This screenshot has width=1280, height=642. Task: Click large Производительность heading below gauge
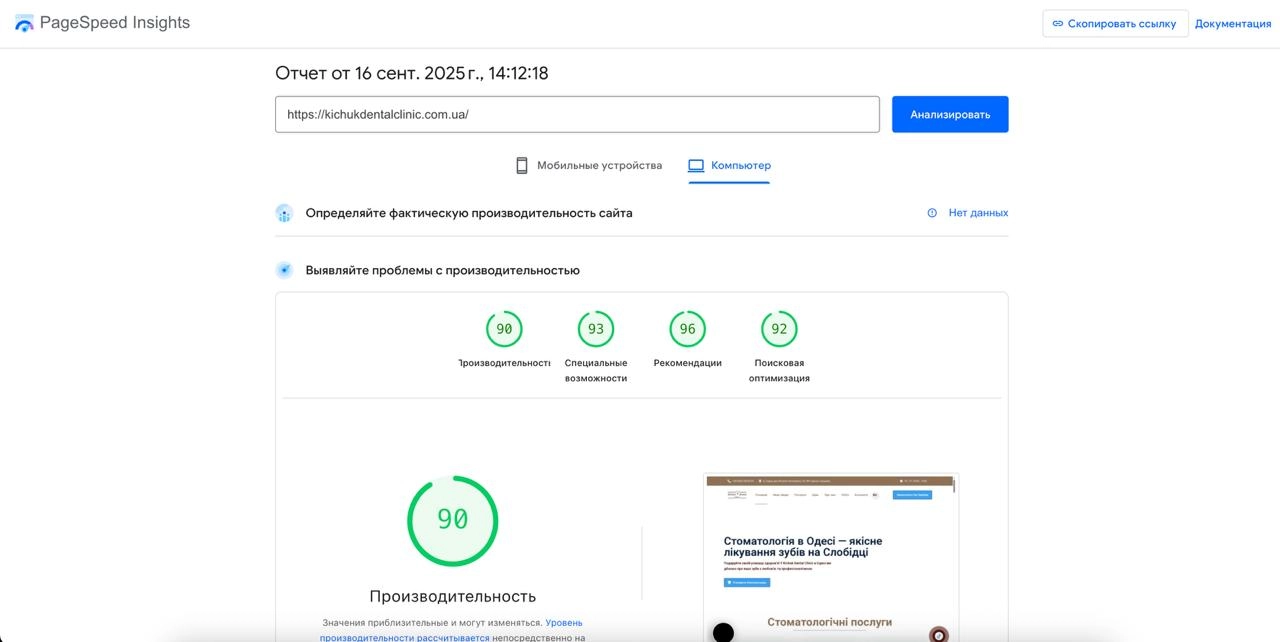[x=453, y=596]
